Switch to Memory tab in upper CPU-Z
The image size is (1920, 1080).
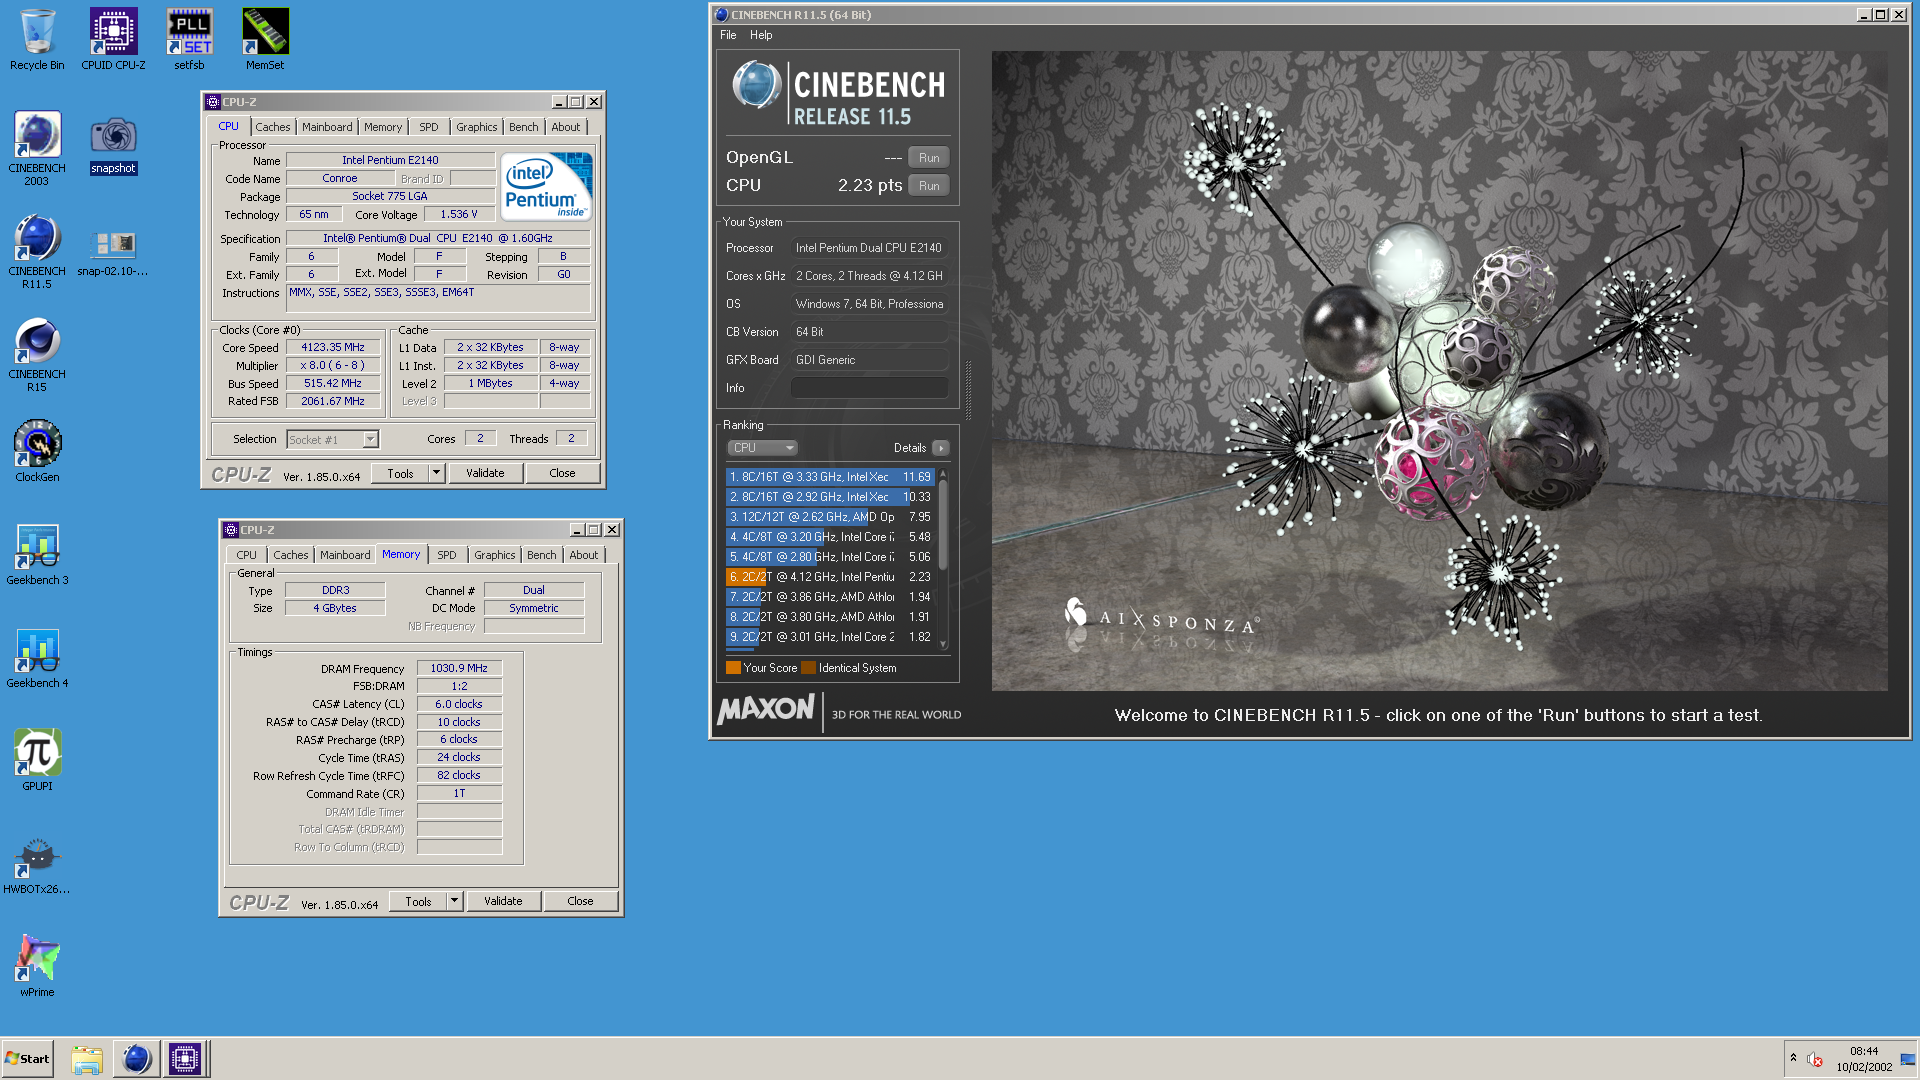coord(383,127)
